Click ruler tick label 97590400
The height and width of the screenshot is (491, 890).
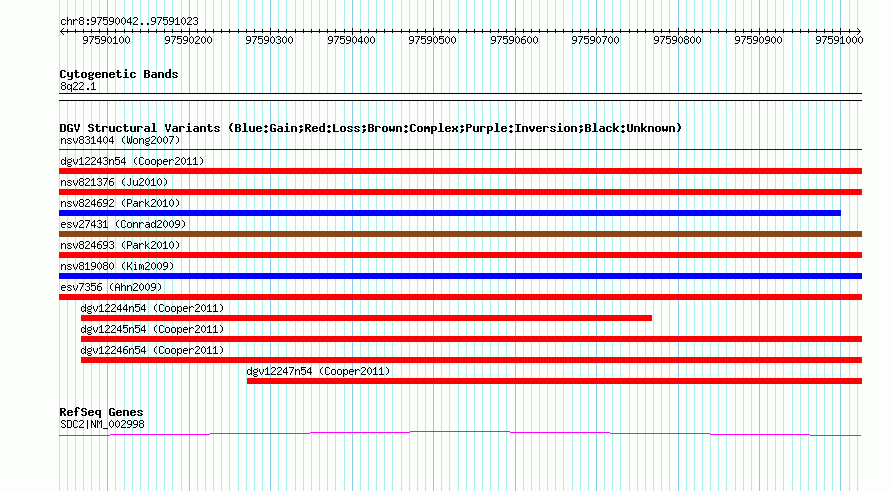(x=351, y=40)
